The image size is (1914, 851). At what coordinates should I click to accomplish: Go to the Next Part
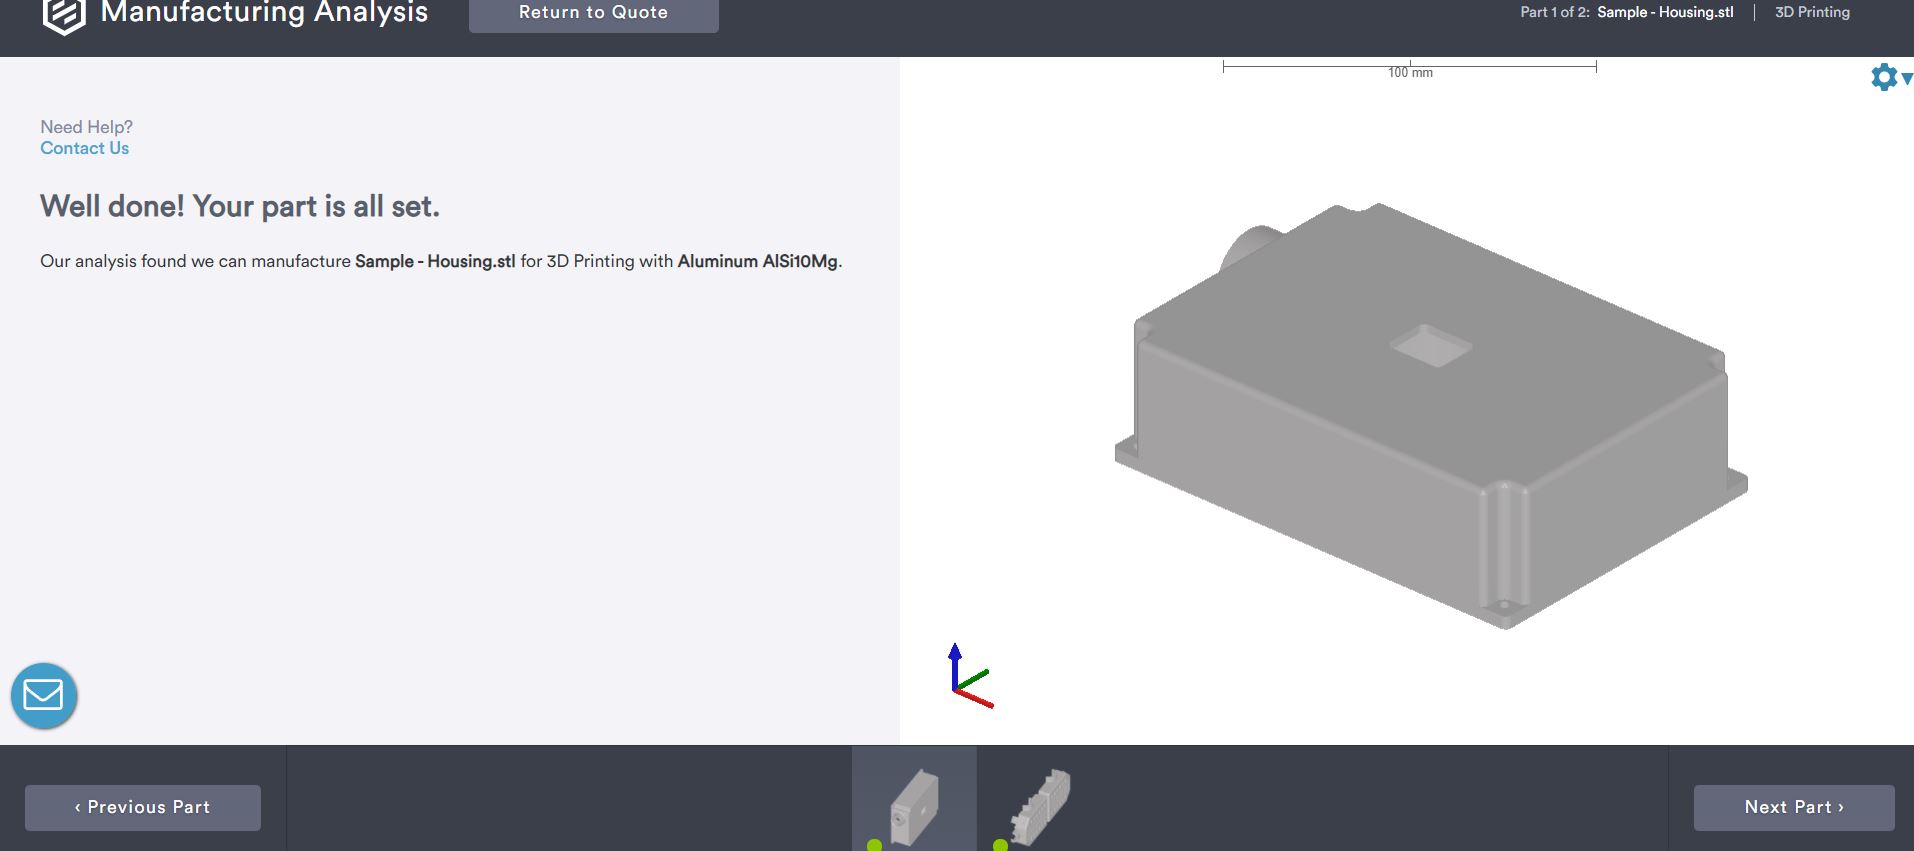[1793, 807]
